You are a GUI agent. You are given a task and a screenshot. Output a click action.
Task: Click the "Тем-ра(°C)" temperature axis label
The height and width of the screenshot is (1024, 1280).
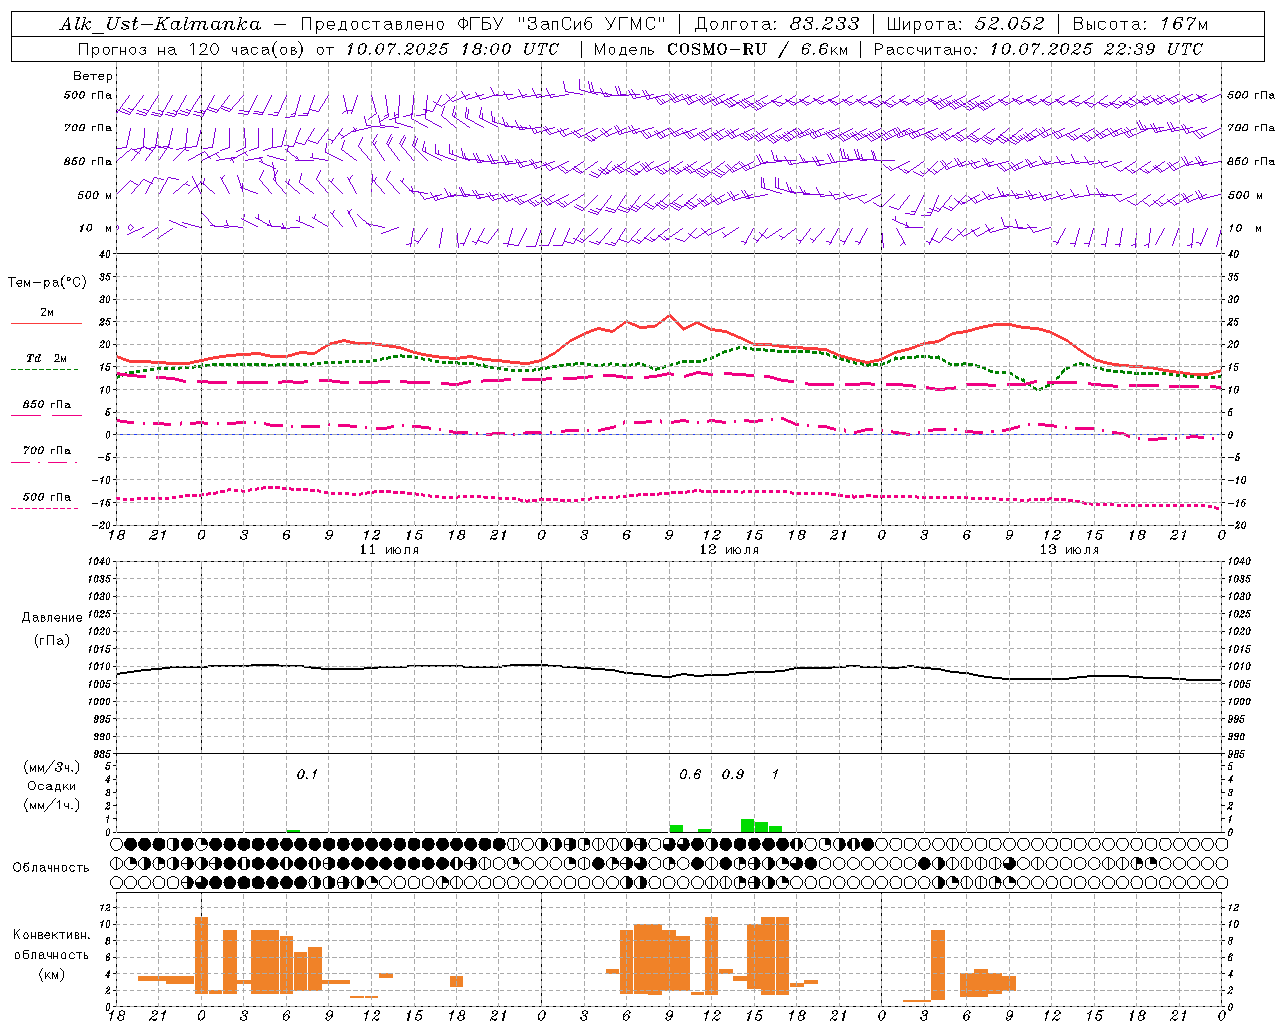[47, 283]
